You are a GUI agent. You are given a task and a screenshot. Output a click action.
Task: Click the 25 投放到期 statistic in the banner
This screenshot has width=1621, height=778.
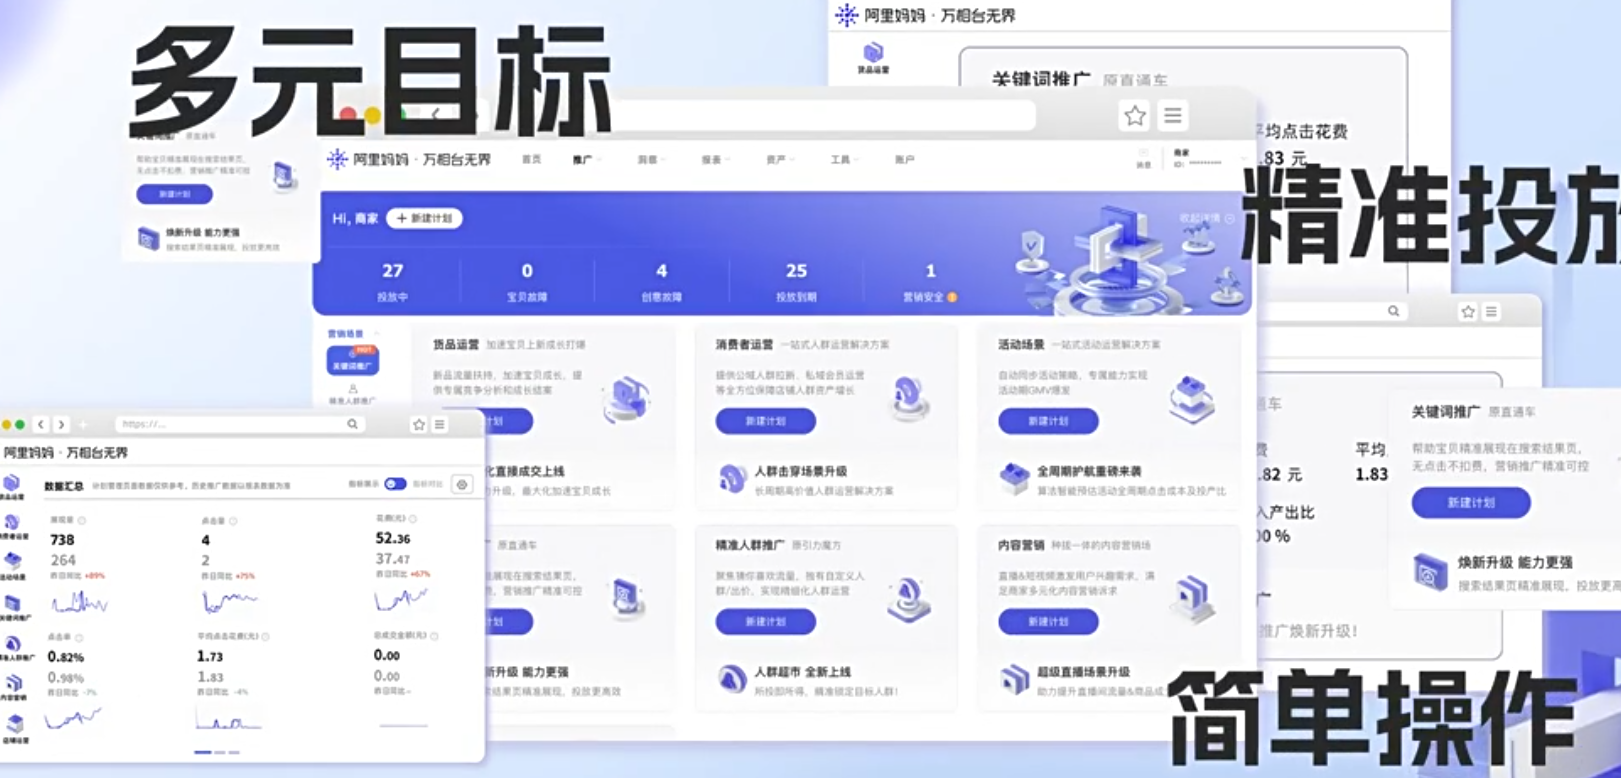click(x=796, y=281)
